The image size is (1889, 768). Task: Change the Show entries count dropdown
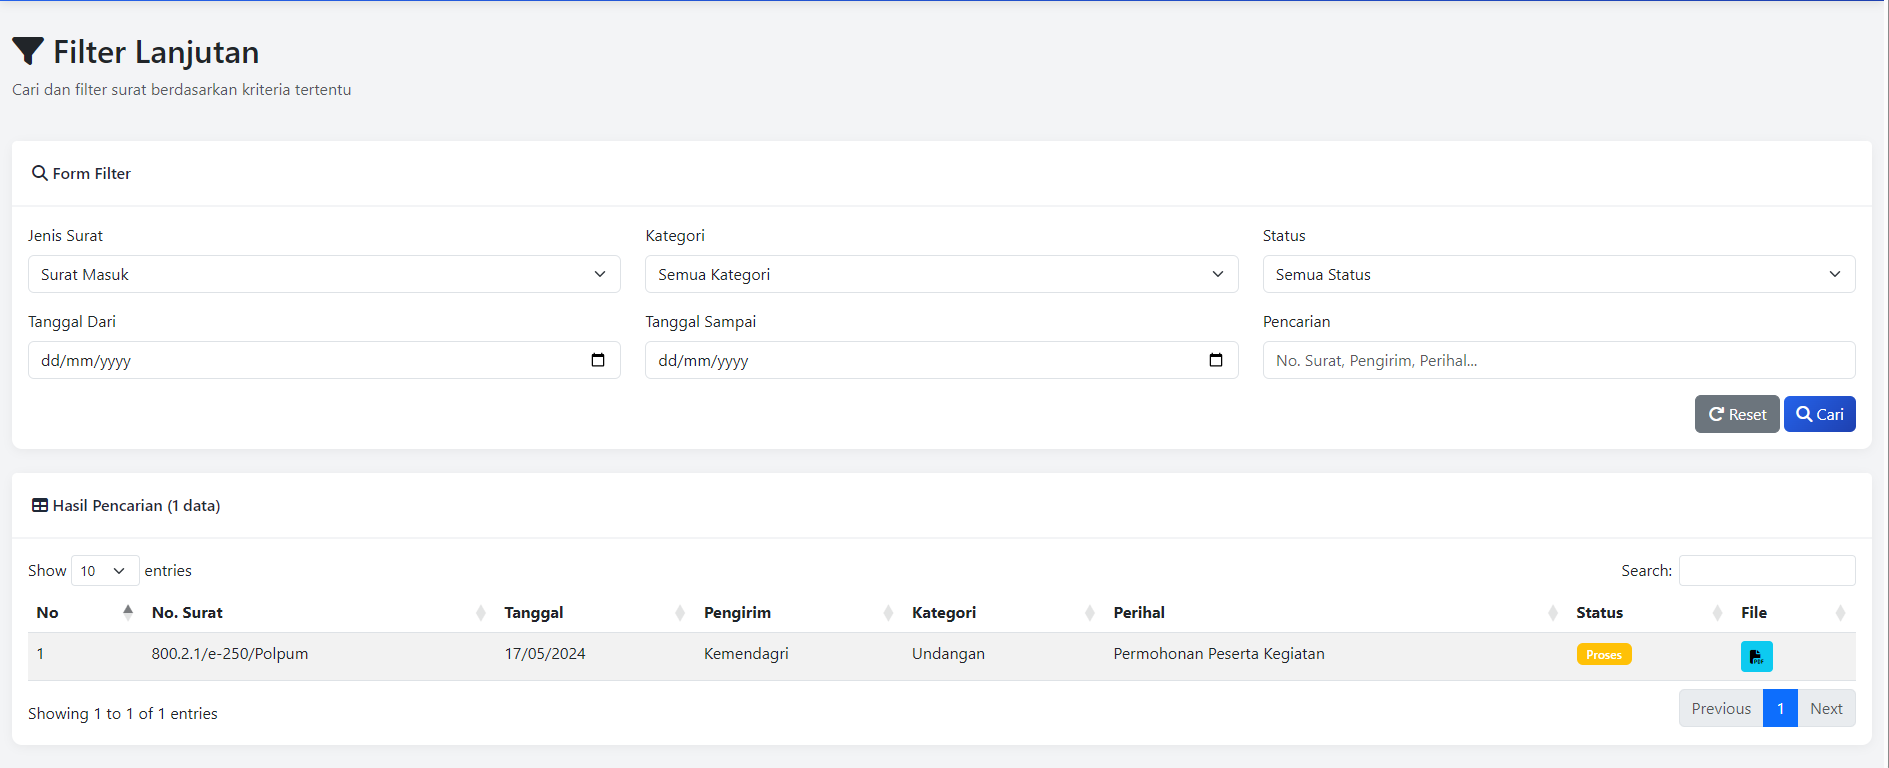point(105,570)
